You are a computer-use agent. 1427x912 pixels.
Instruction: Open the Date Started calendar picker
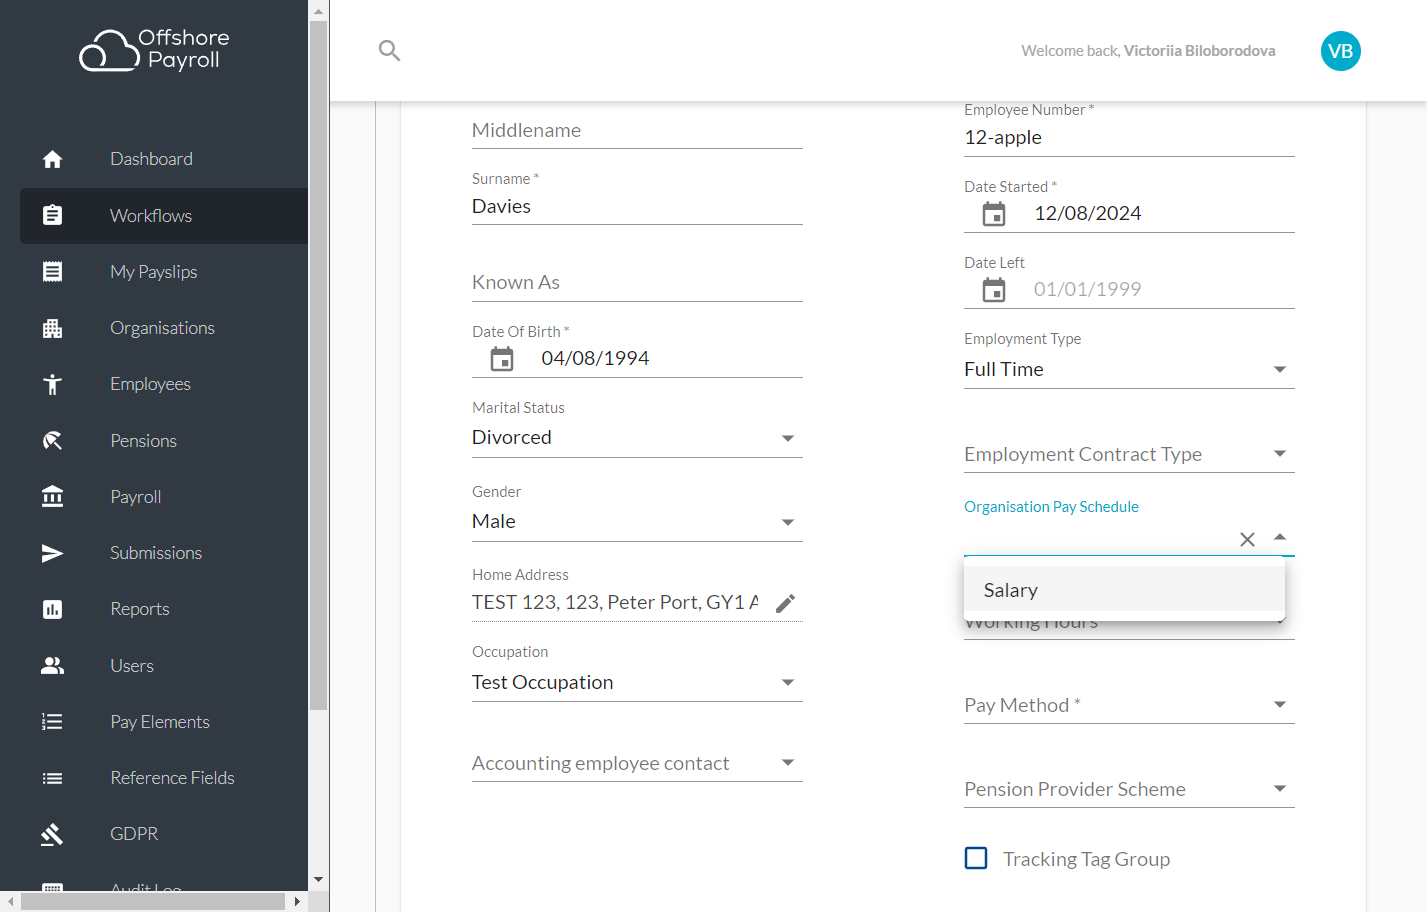[x=994, y=214]
